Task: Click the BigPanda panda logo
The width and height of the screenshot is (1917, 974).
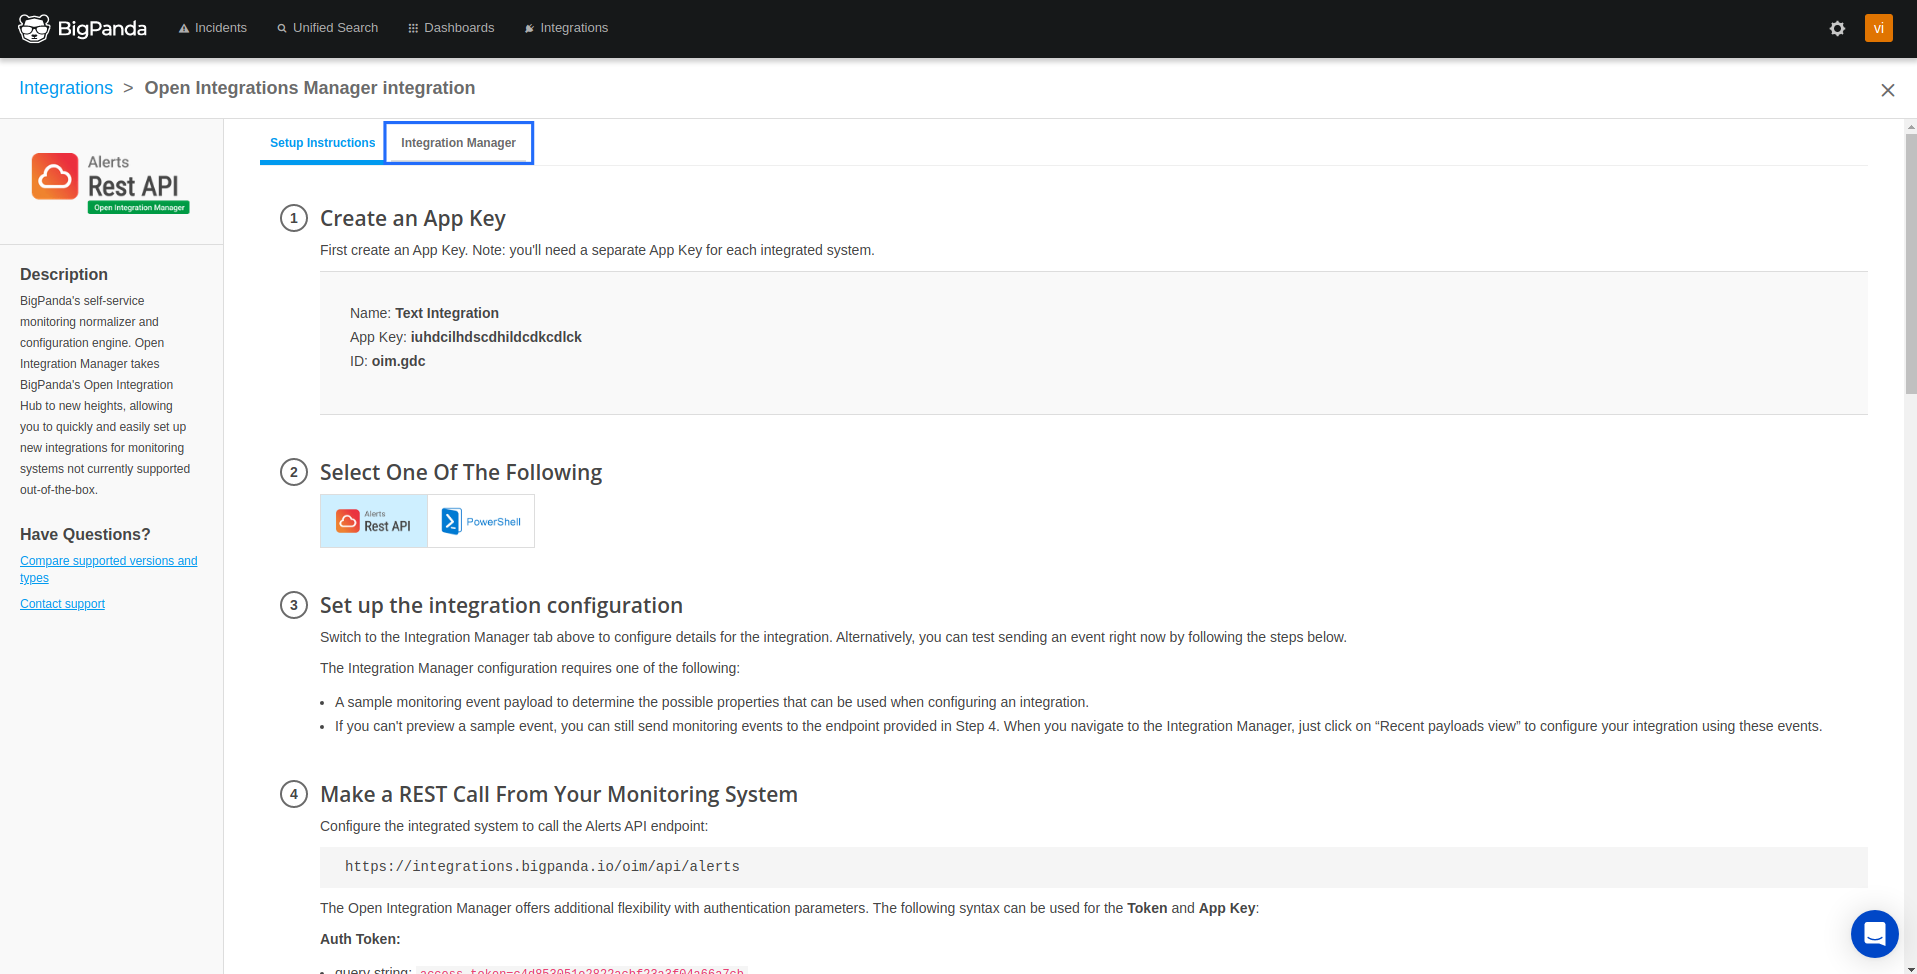Action: (x=33, y=27)
